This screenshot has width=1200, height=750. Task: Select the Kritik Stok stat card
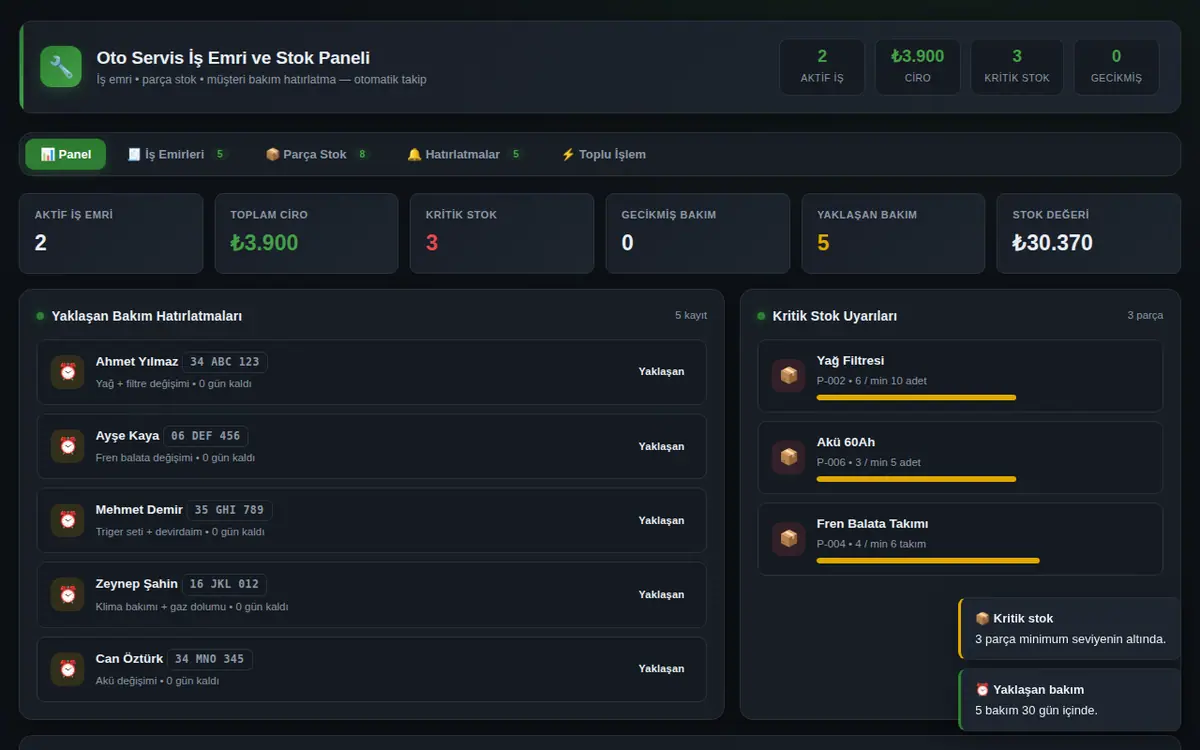502,233
